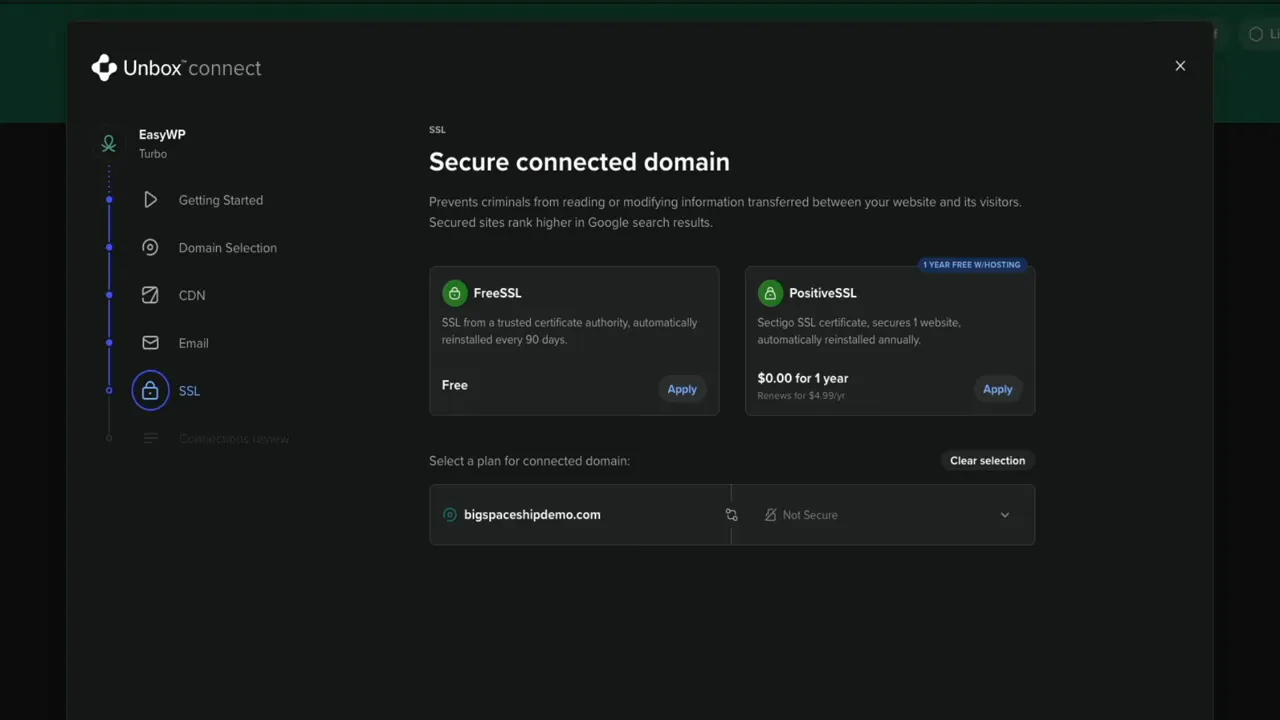The image size is (1280, 720).
Task: Expand the Not Secure plan dropdown chevron
Action: (1005, 515)
